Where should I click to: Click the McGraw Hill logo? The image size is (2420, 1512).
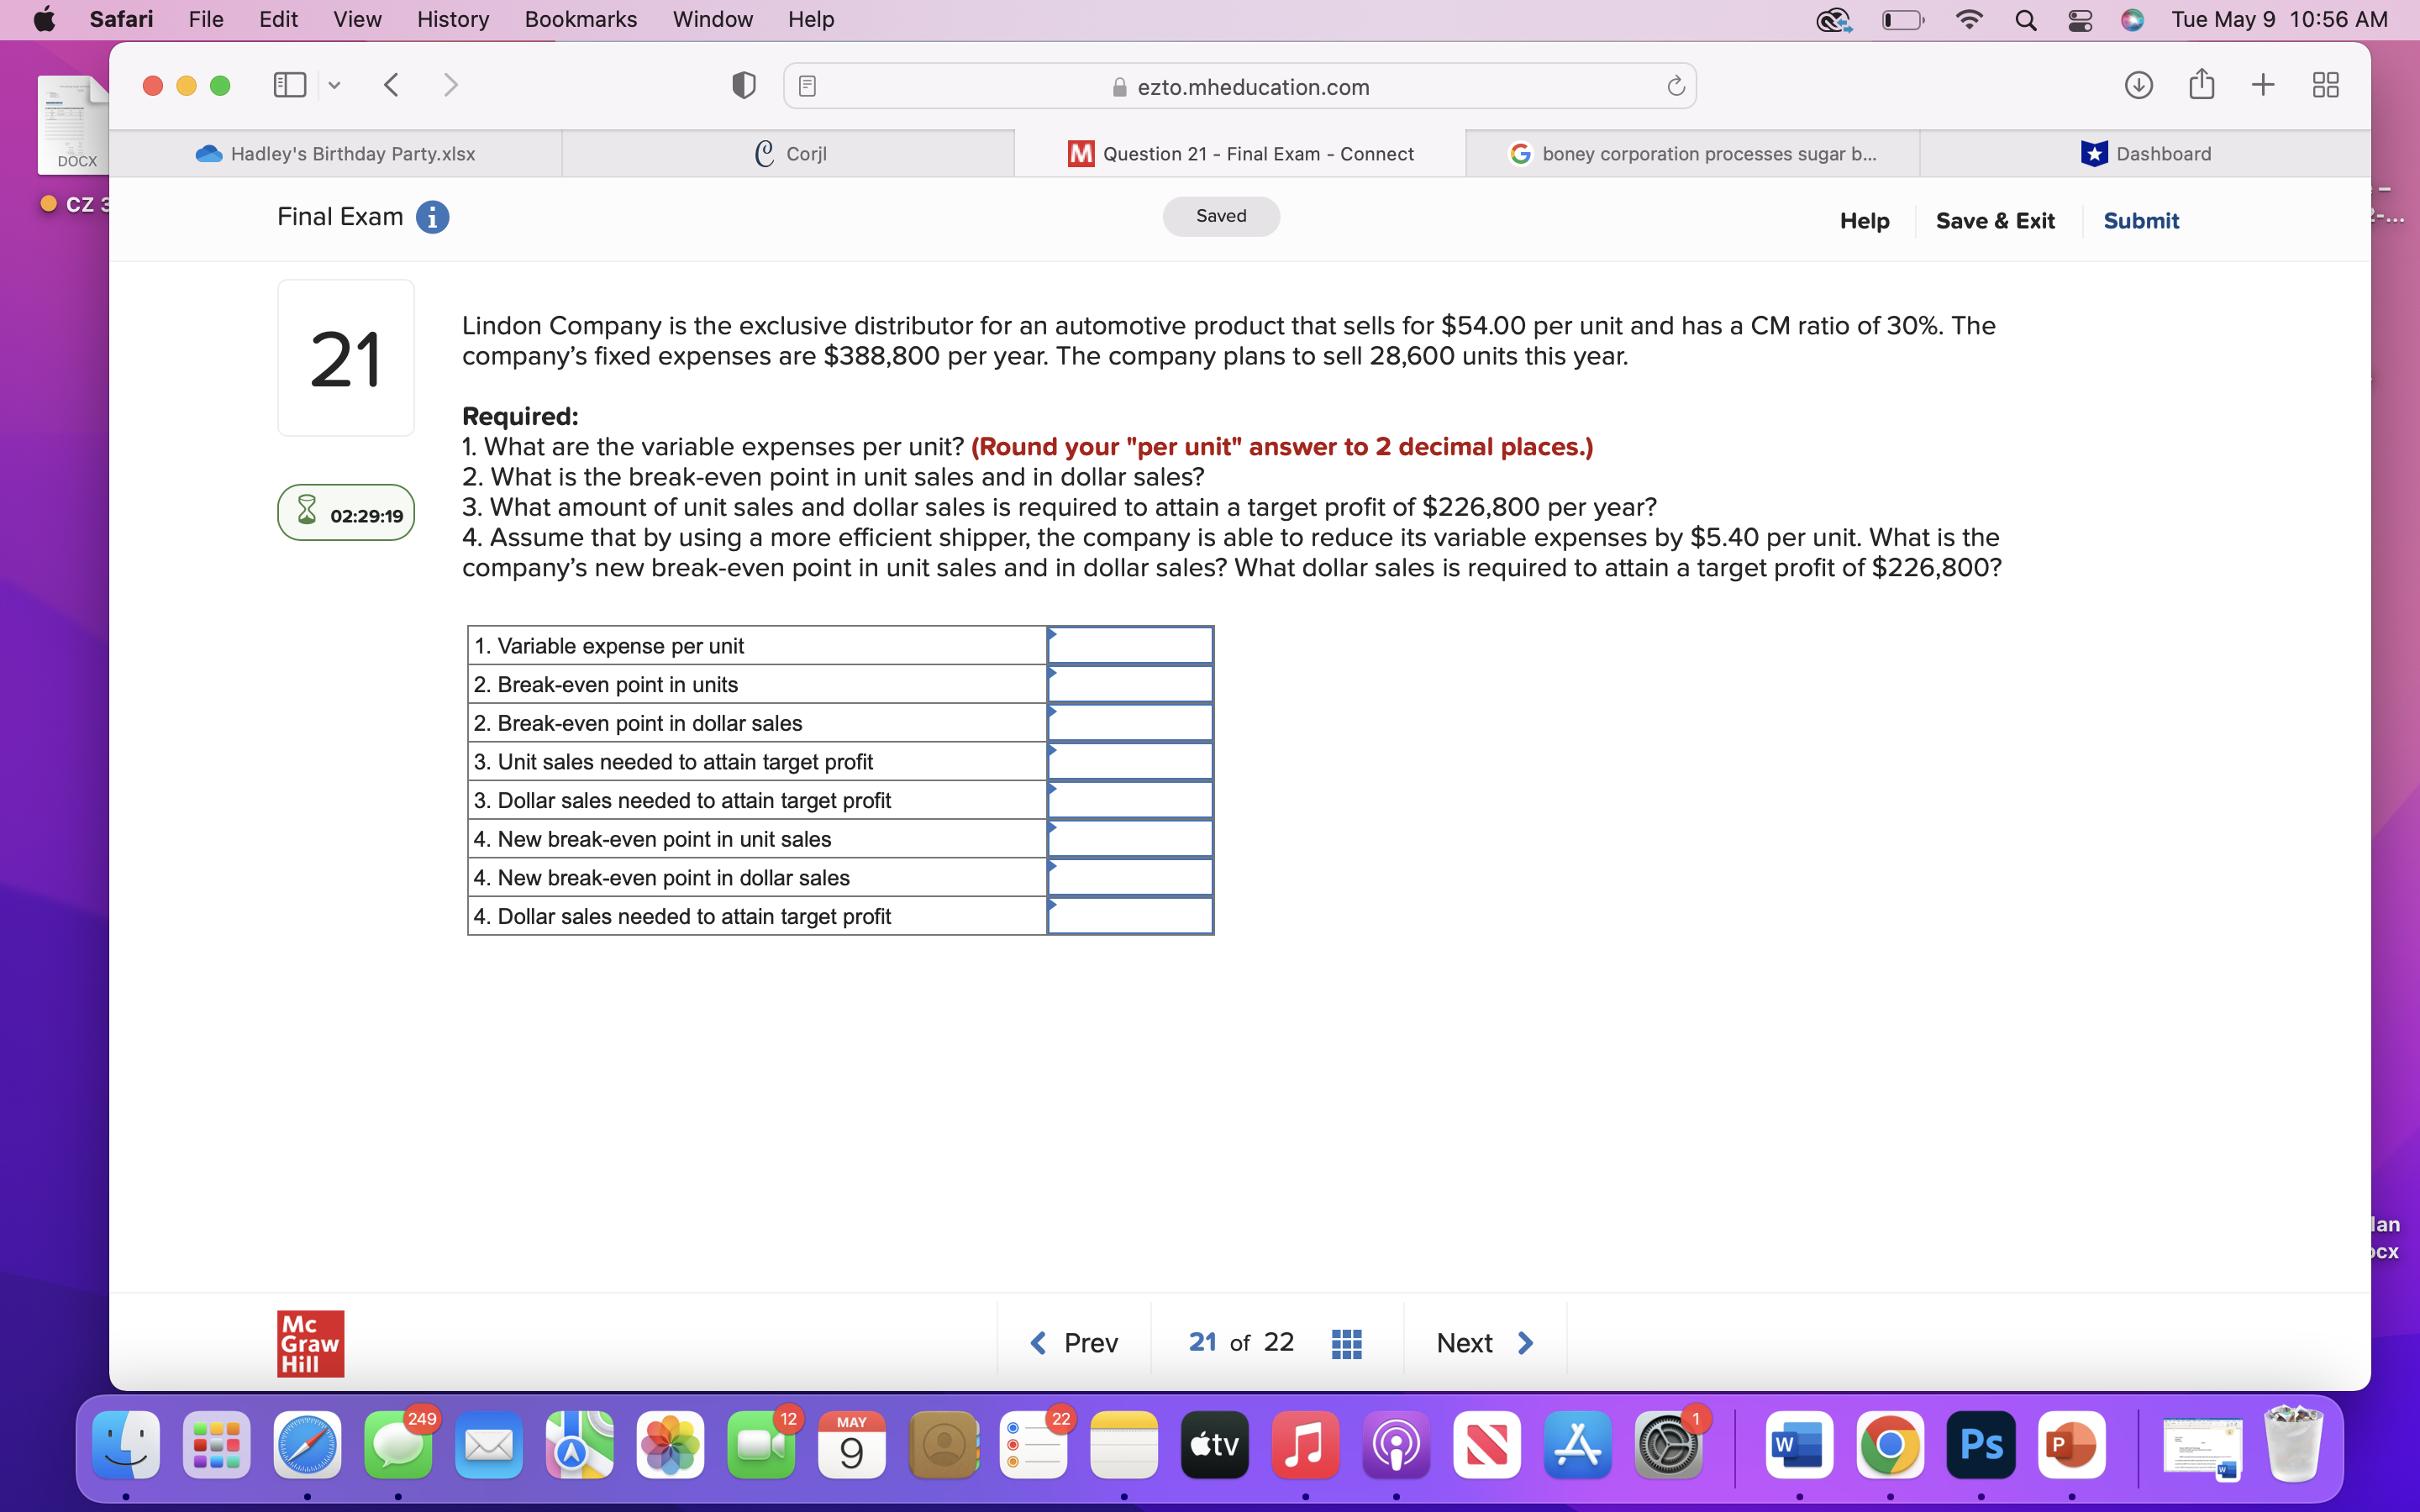coord(309,1343)
